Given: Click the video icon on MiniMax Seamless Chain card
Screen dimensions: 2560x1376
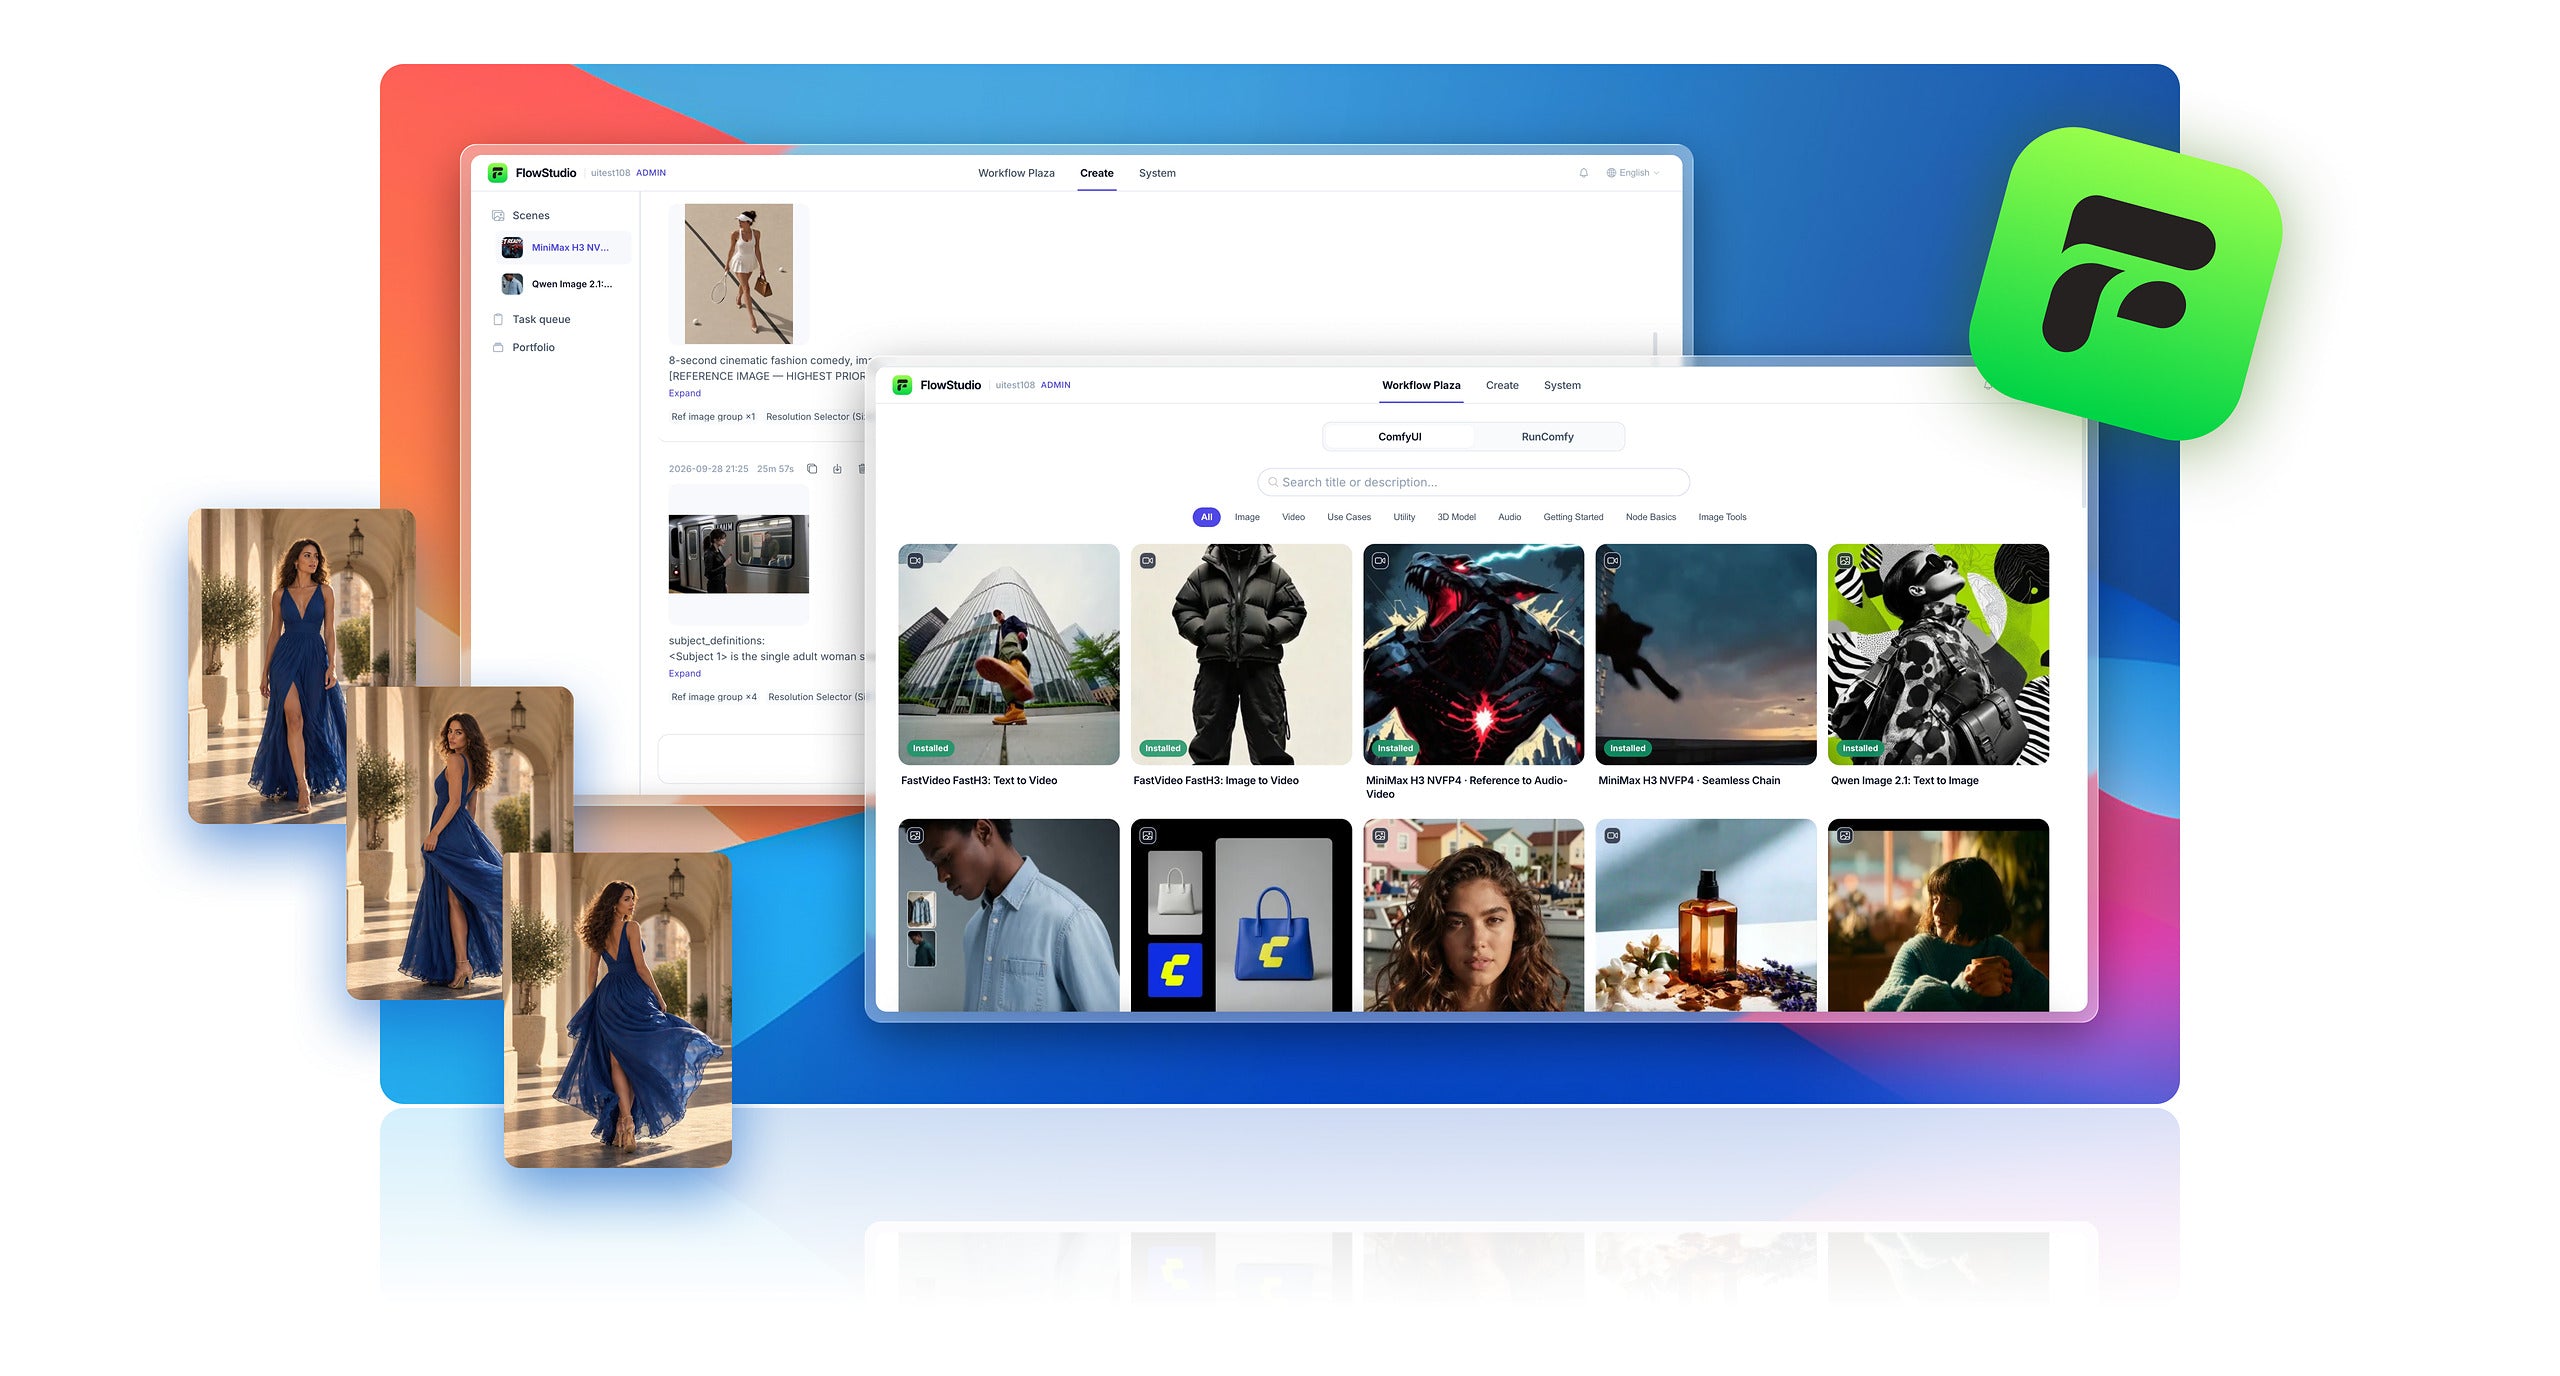Looking at the screenshot, I should click(x=1612, y=561).
